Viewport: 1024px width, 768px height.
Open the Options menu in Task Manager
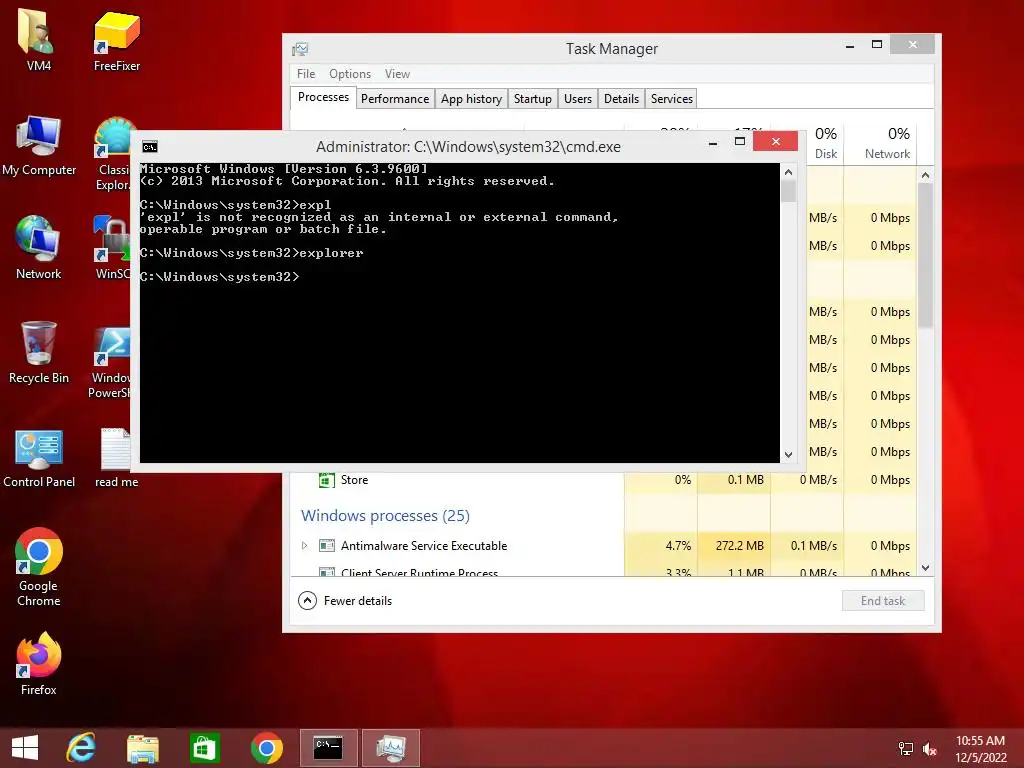pyautogui.click(x=349, y=74)
